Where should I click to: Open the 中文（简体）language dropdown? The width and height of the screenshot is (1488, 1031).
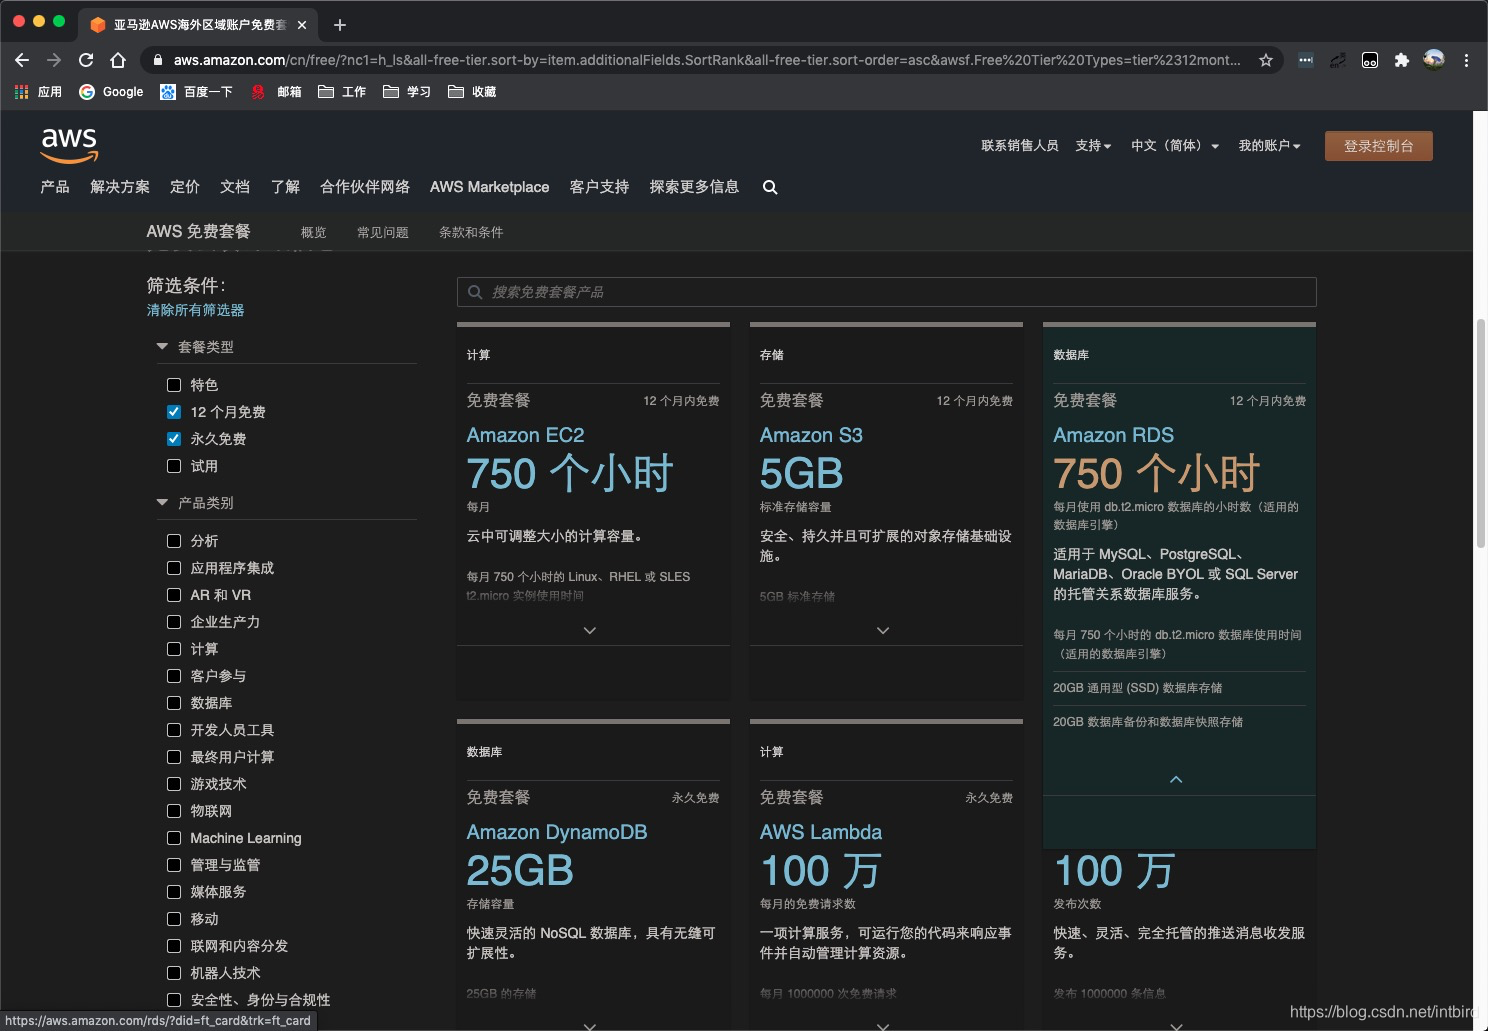[x=1175, y=146]
